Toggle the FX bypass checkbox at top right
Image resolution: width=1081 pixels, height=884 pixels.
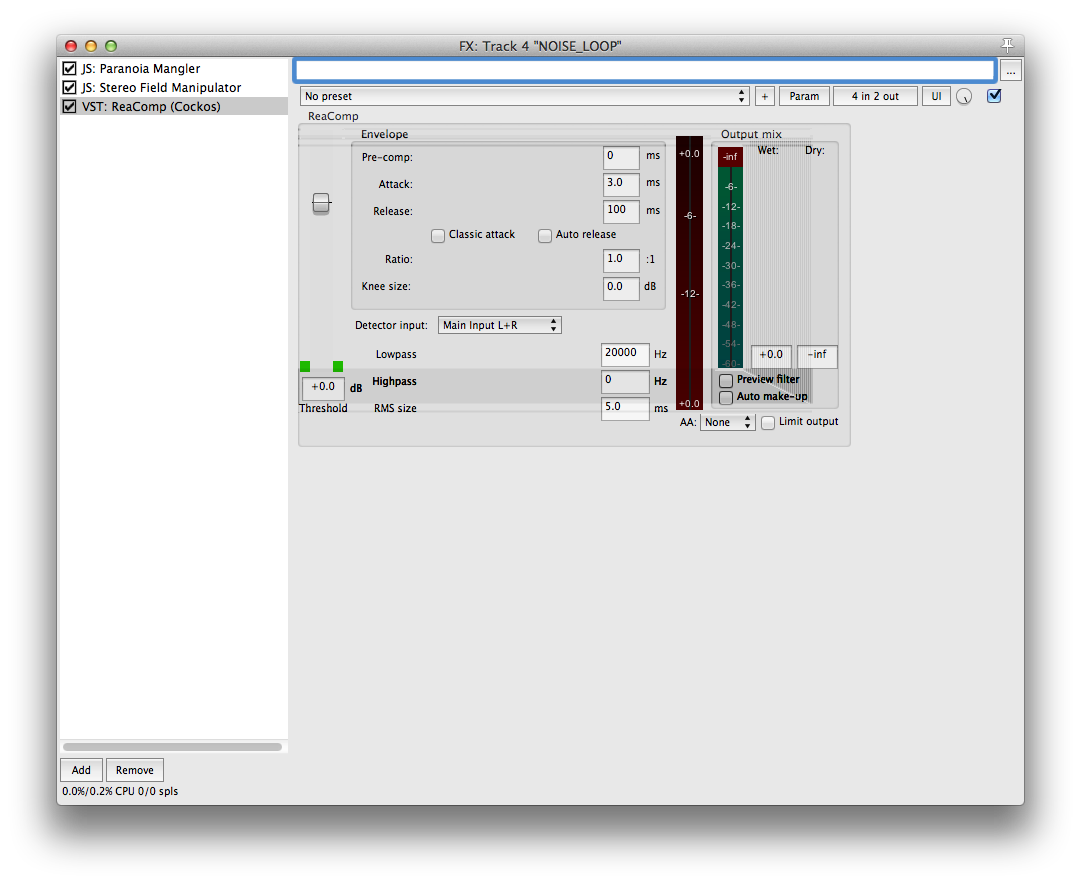coord(993,96)
